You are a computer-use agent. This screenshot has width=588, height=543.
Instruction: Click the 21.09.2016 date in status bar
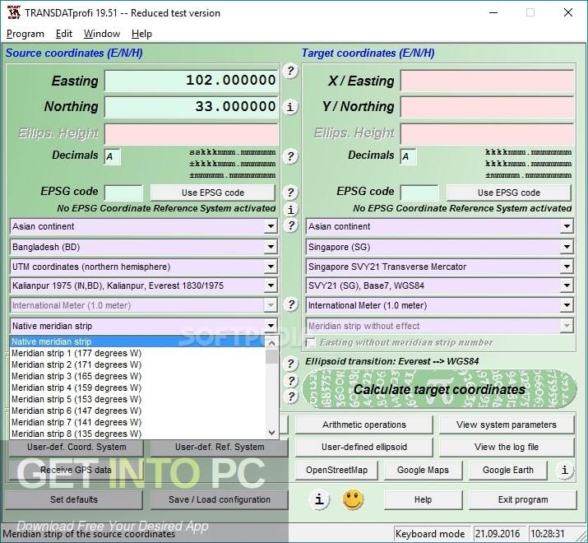click(x=497, y=533)
